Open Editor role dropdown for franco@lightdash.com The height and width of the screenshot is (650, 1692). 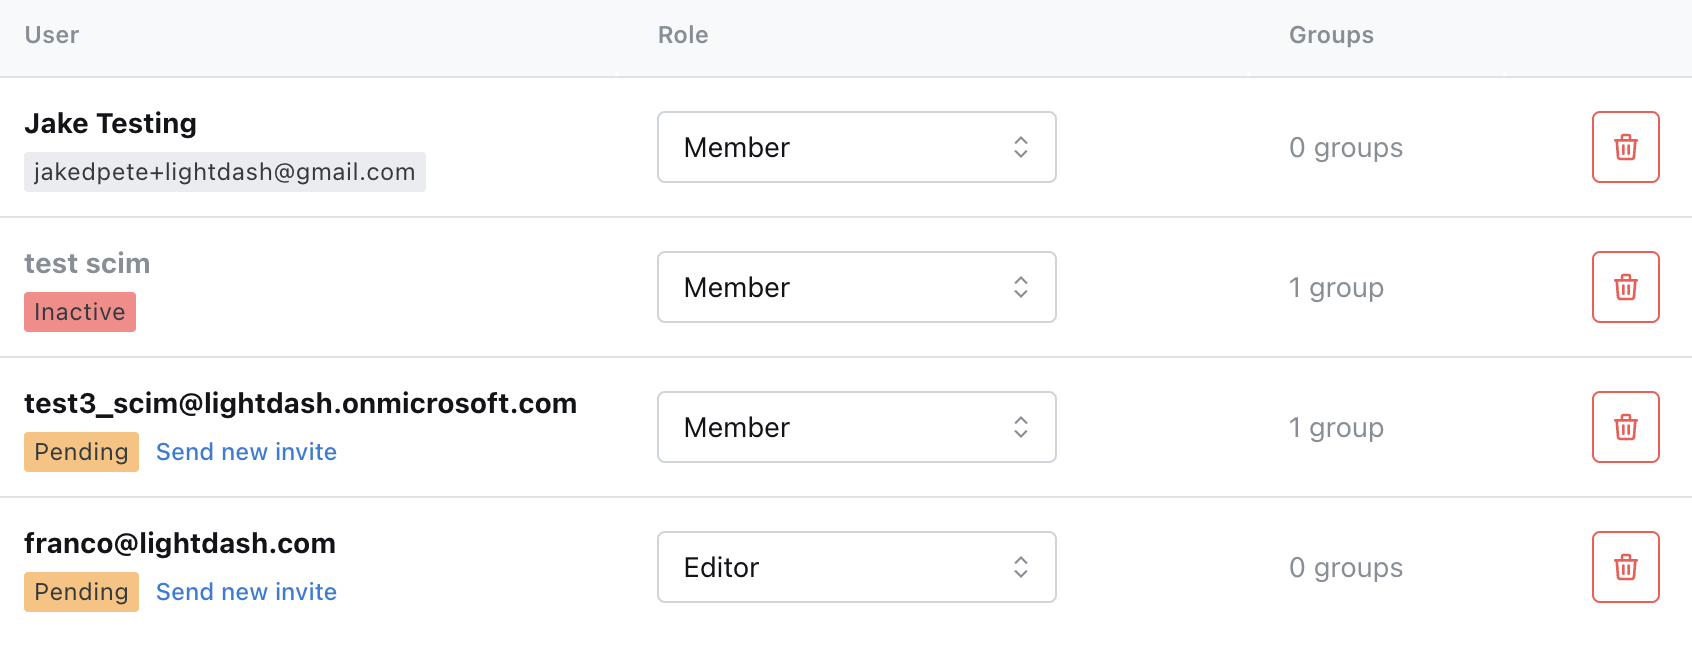(x=856, y=567)
